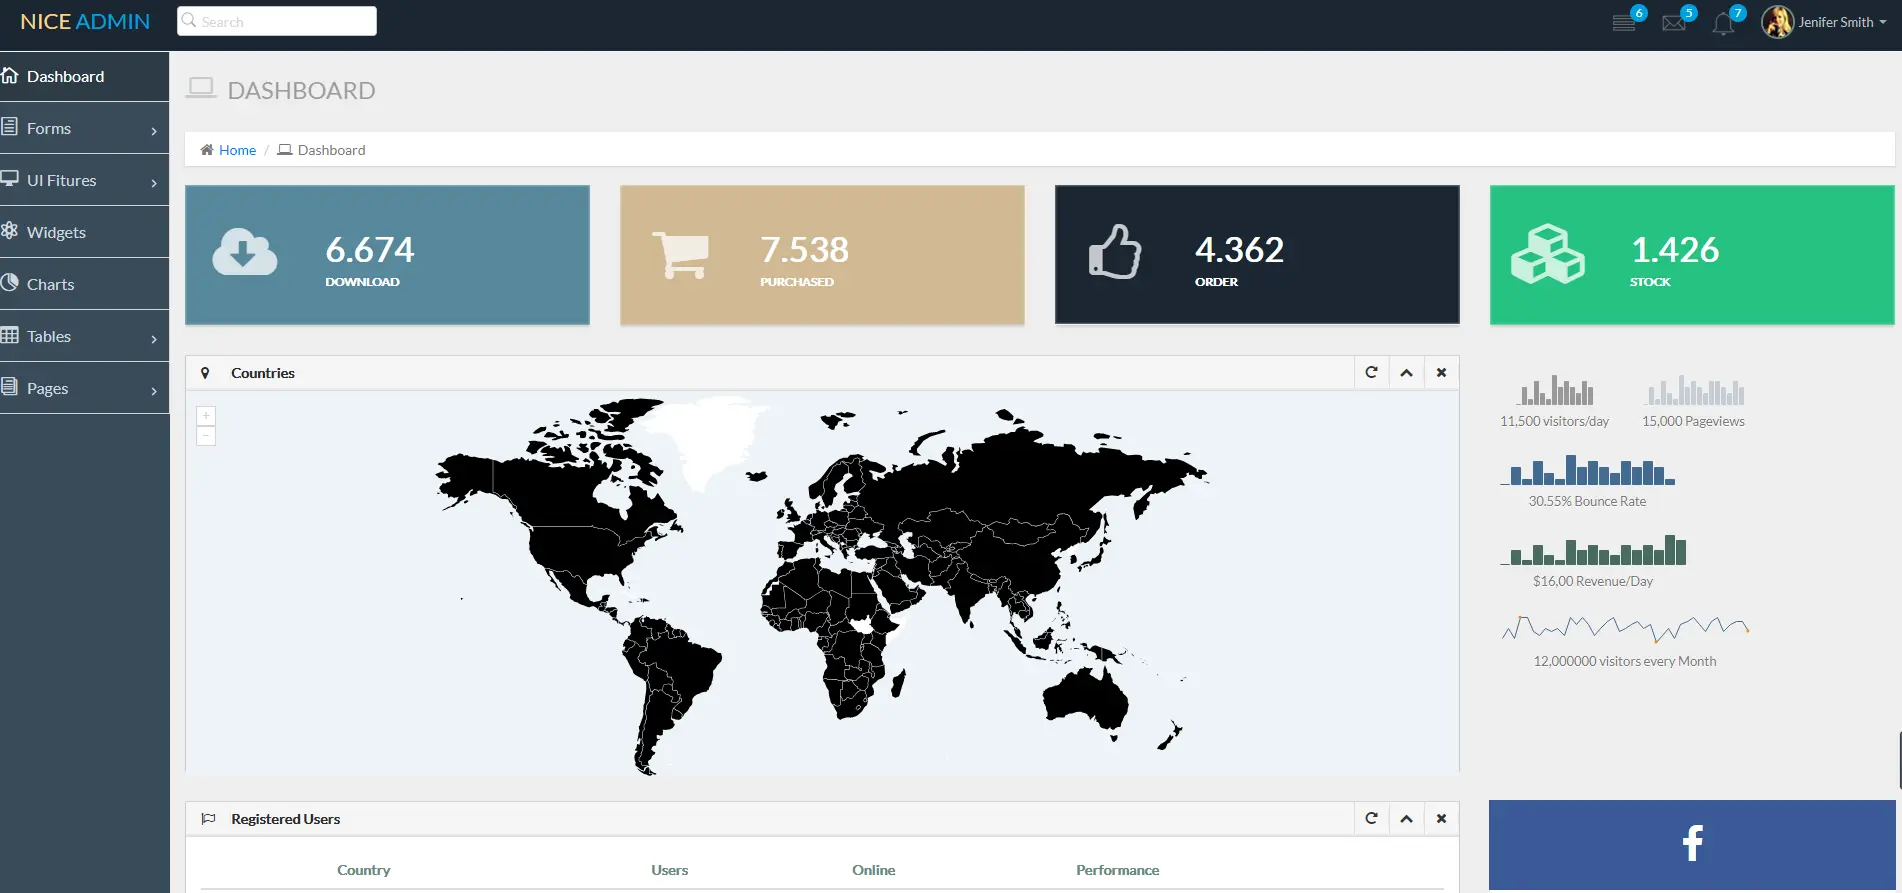This screenshot has height=893, width=1902.
Task: Zoom in on the world map
Action: (206, 416)
